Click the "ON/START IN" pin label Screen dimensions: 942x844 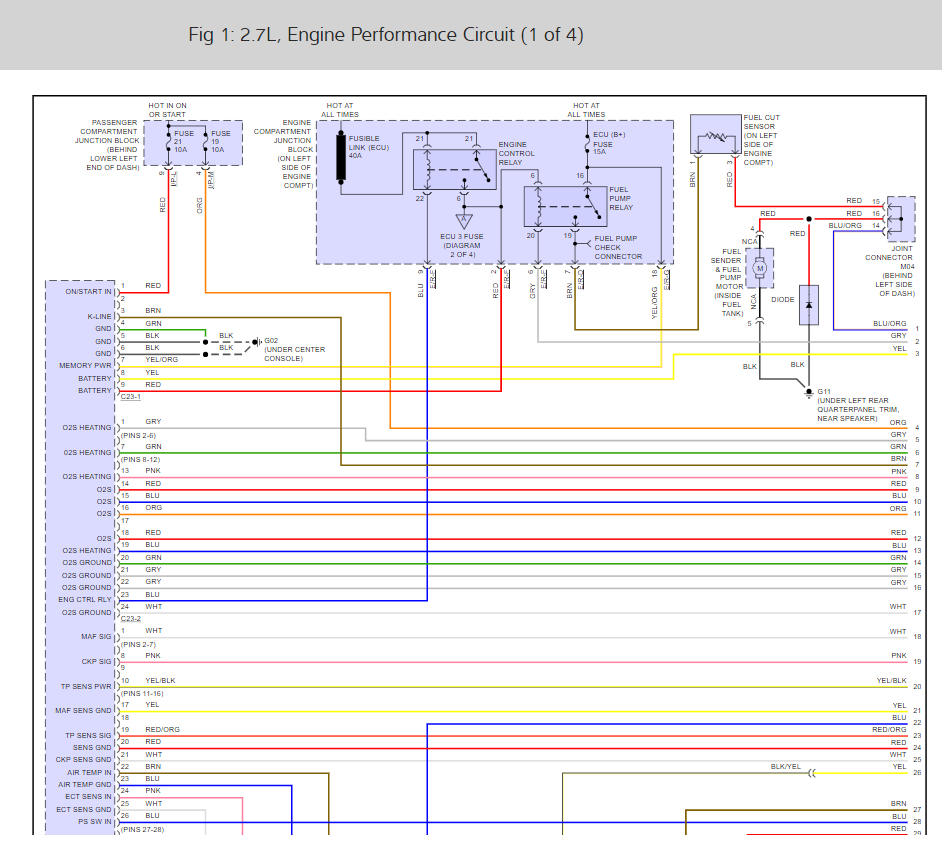(89, 291)
